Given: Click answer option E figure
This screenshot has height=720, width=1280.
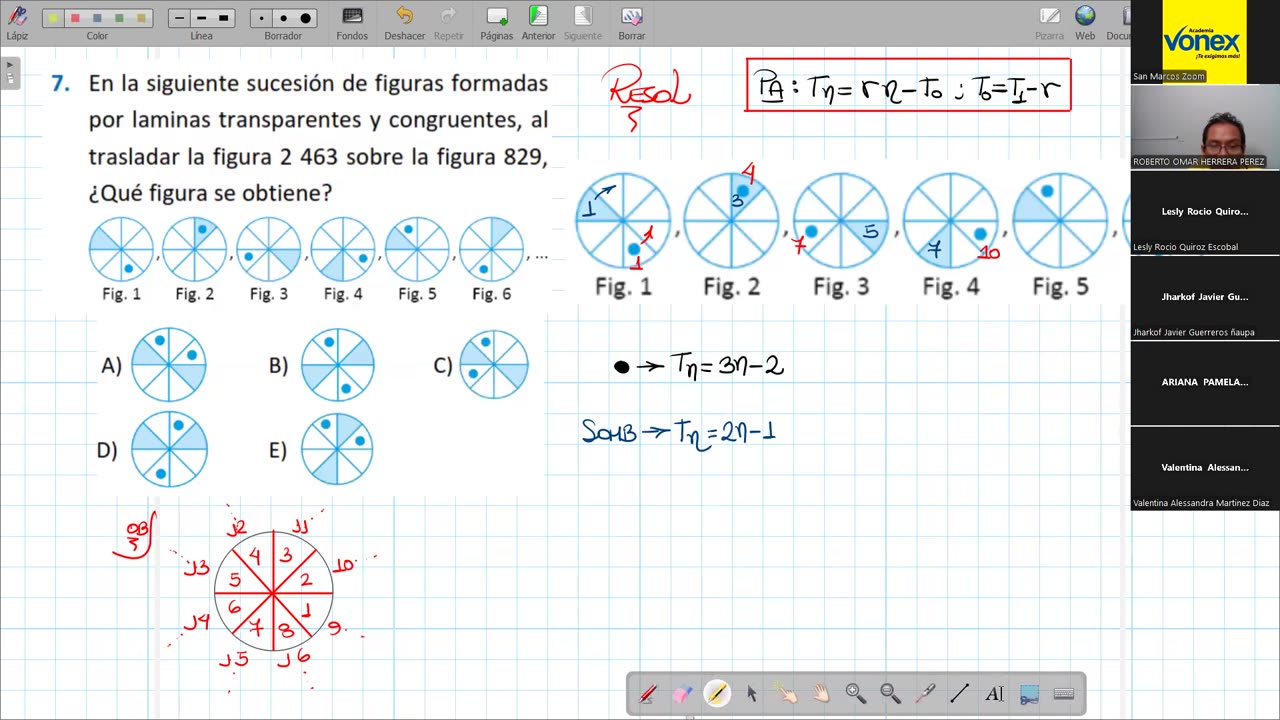Looking at the screenshot, I should [337, 449].
